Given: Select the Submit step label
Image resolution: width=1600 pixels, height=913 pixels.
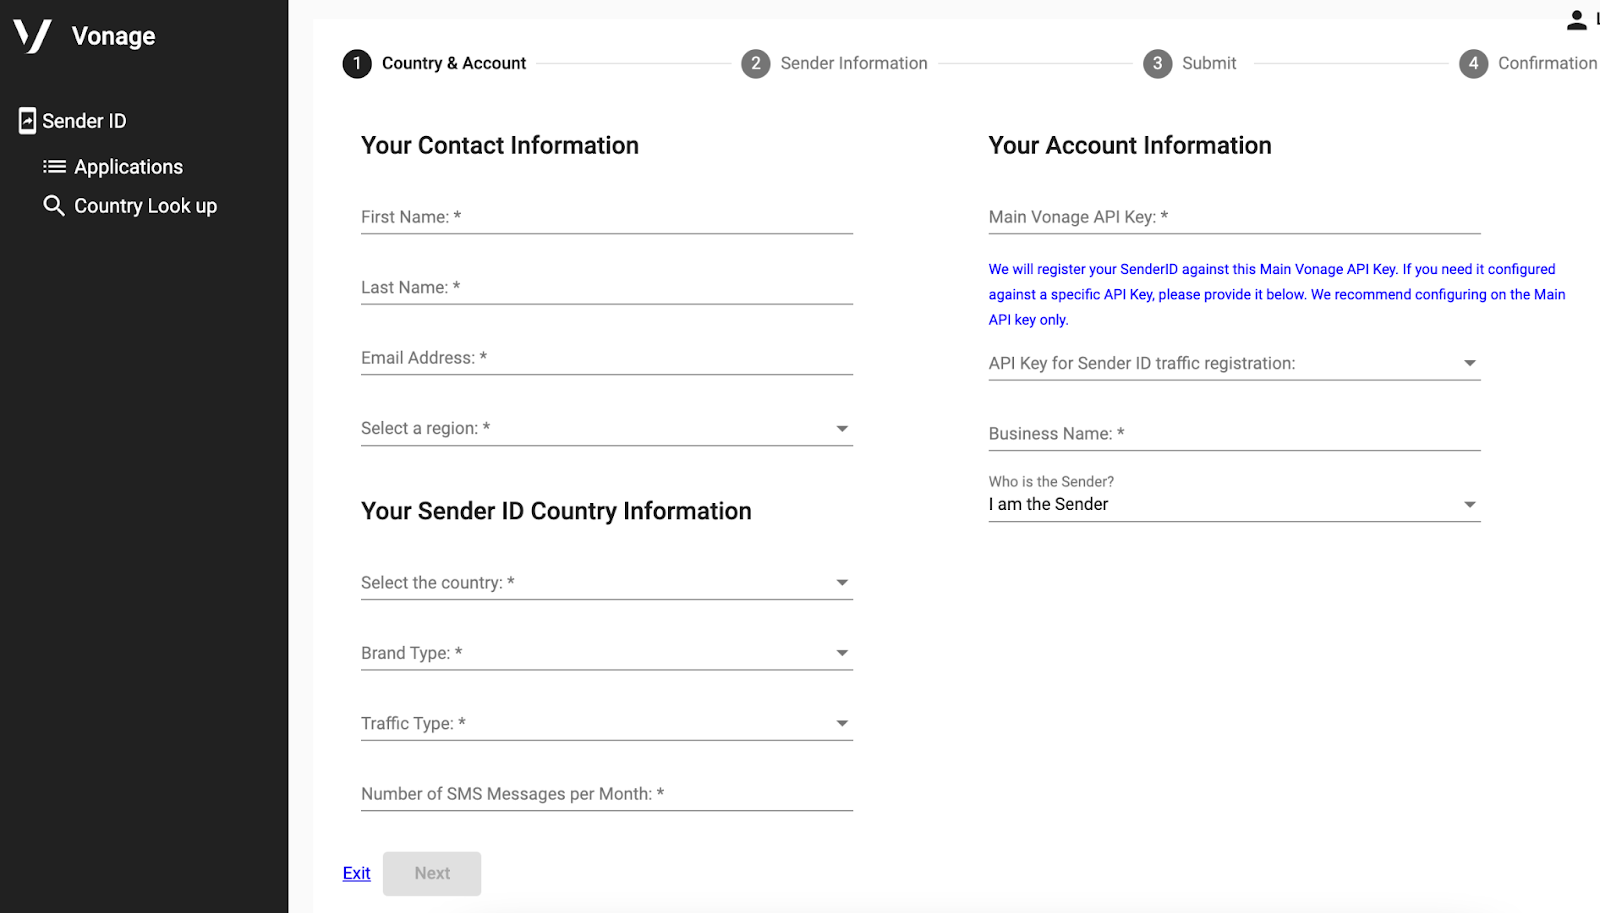Looking at the screenshot, I should pos(1209,63).
